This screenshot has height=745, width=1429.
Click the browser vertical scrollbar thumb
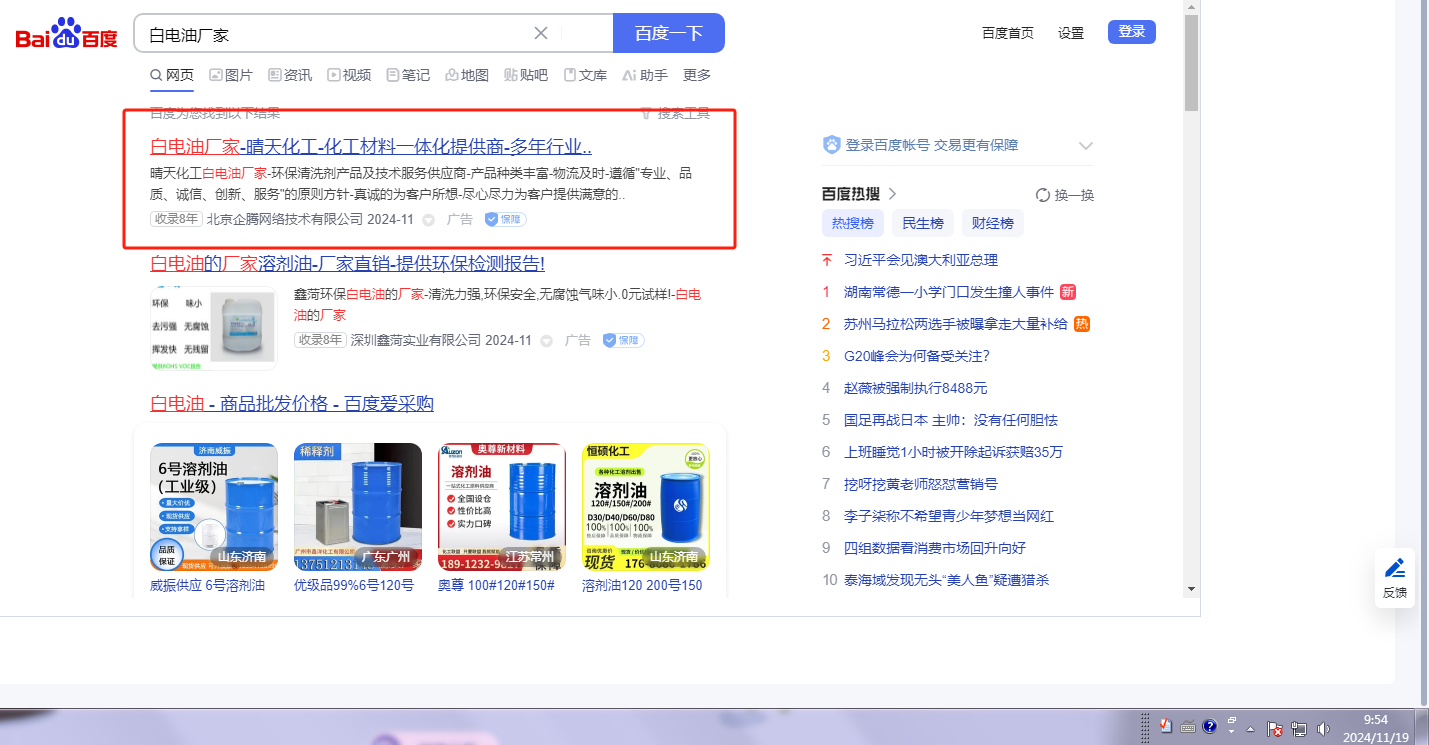tap(1191, 63)
